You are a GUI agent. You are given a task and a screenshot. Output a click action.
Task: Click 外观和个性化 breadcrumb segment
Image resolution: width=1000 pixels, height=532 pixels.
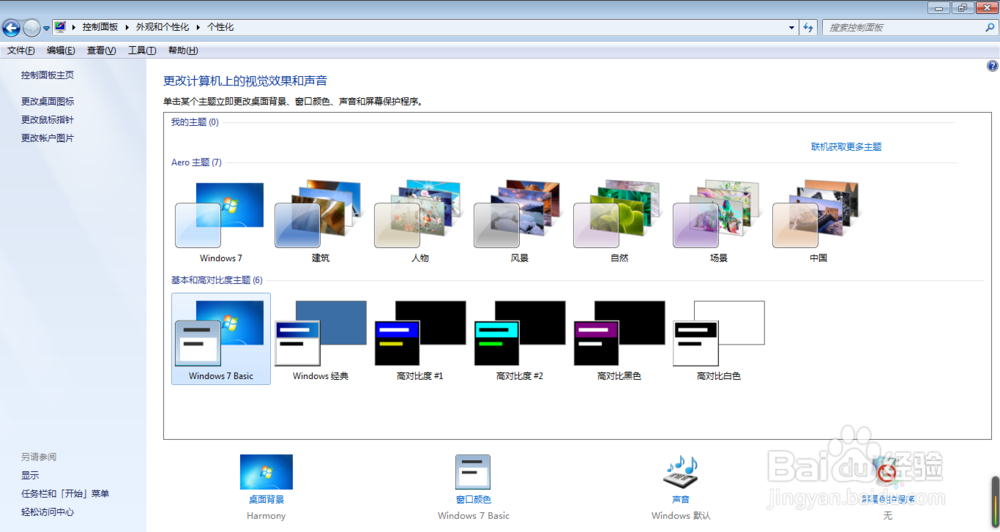162,27
